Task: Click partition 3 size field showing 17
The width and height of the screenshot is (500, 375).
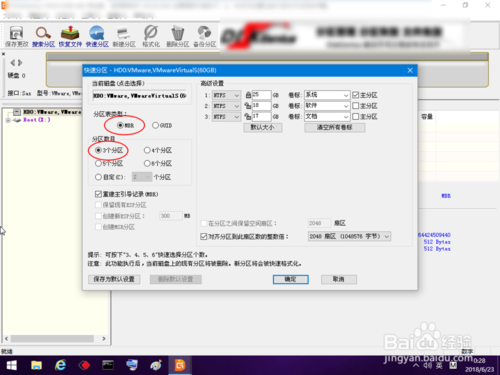Action: tap(261, 116)
